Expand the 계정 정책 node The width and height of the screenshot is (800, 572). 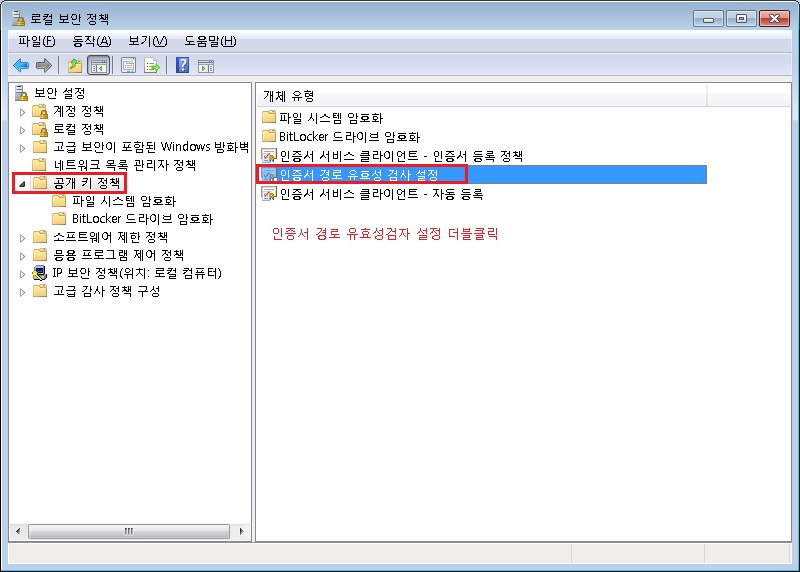click(x=22, y=112)
